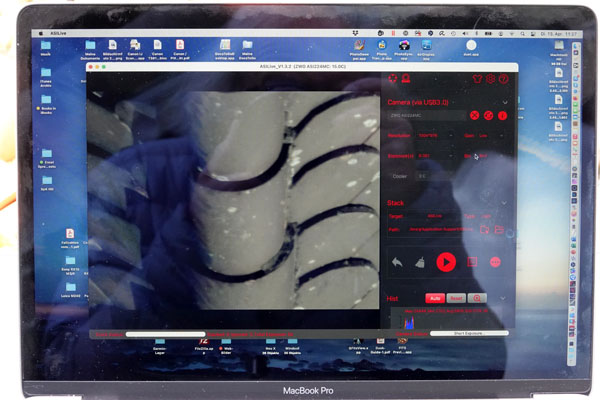Click the volume icon in menu bar

tap(465, 34)
